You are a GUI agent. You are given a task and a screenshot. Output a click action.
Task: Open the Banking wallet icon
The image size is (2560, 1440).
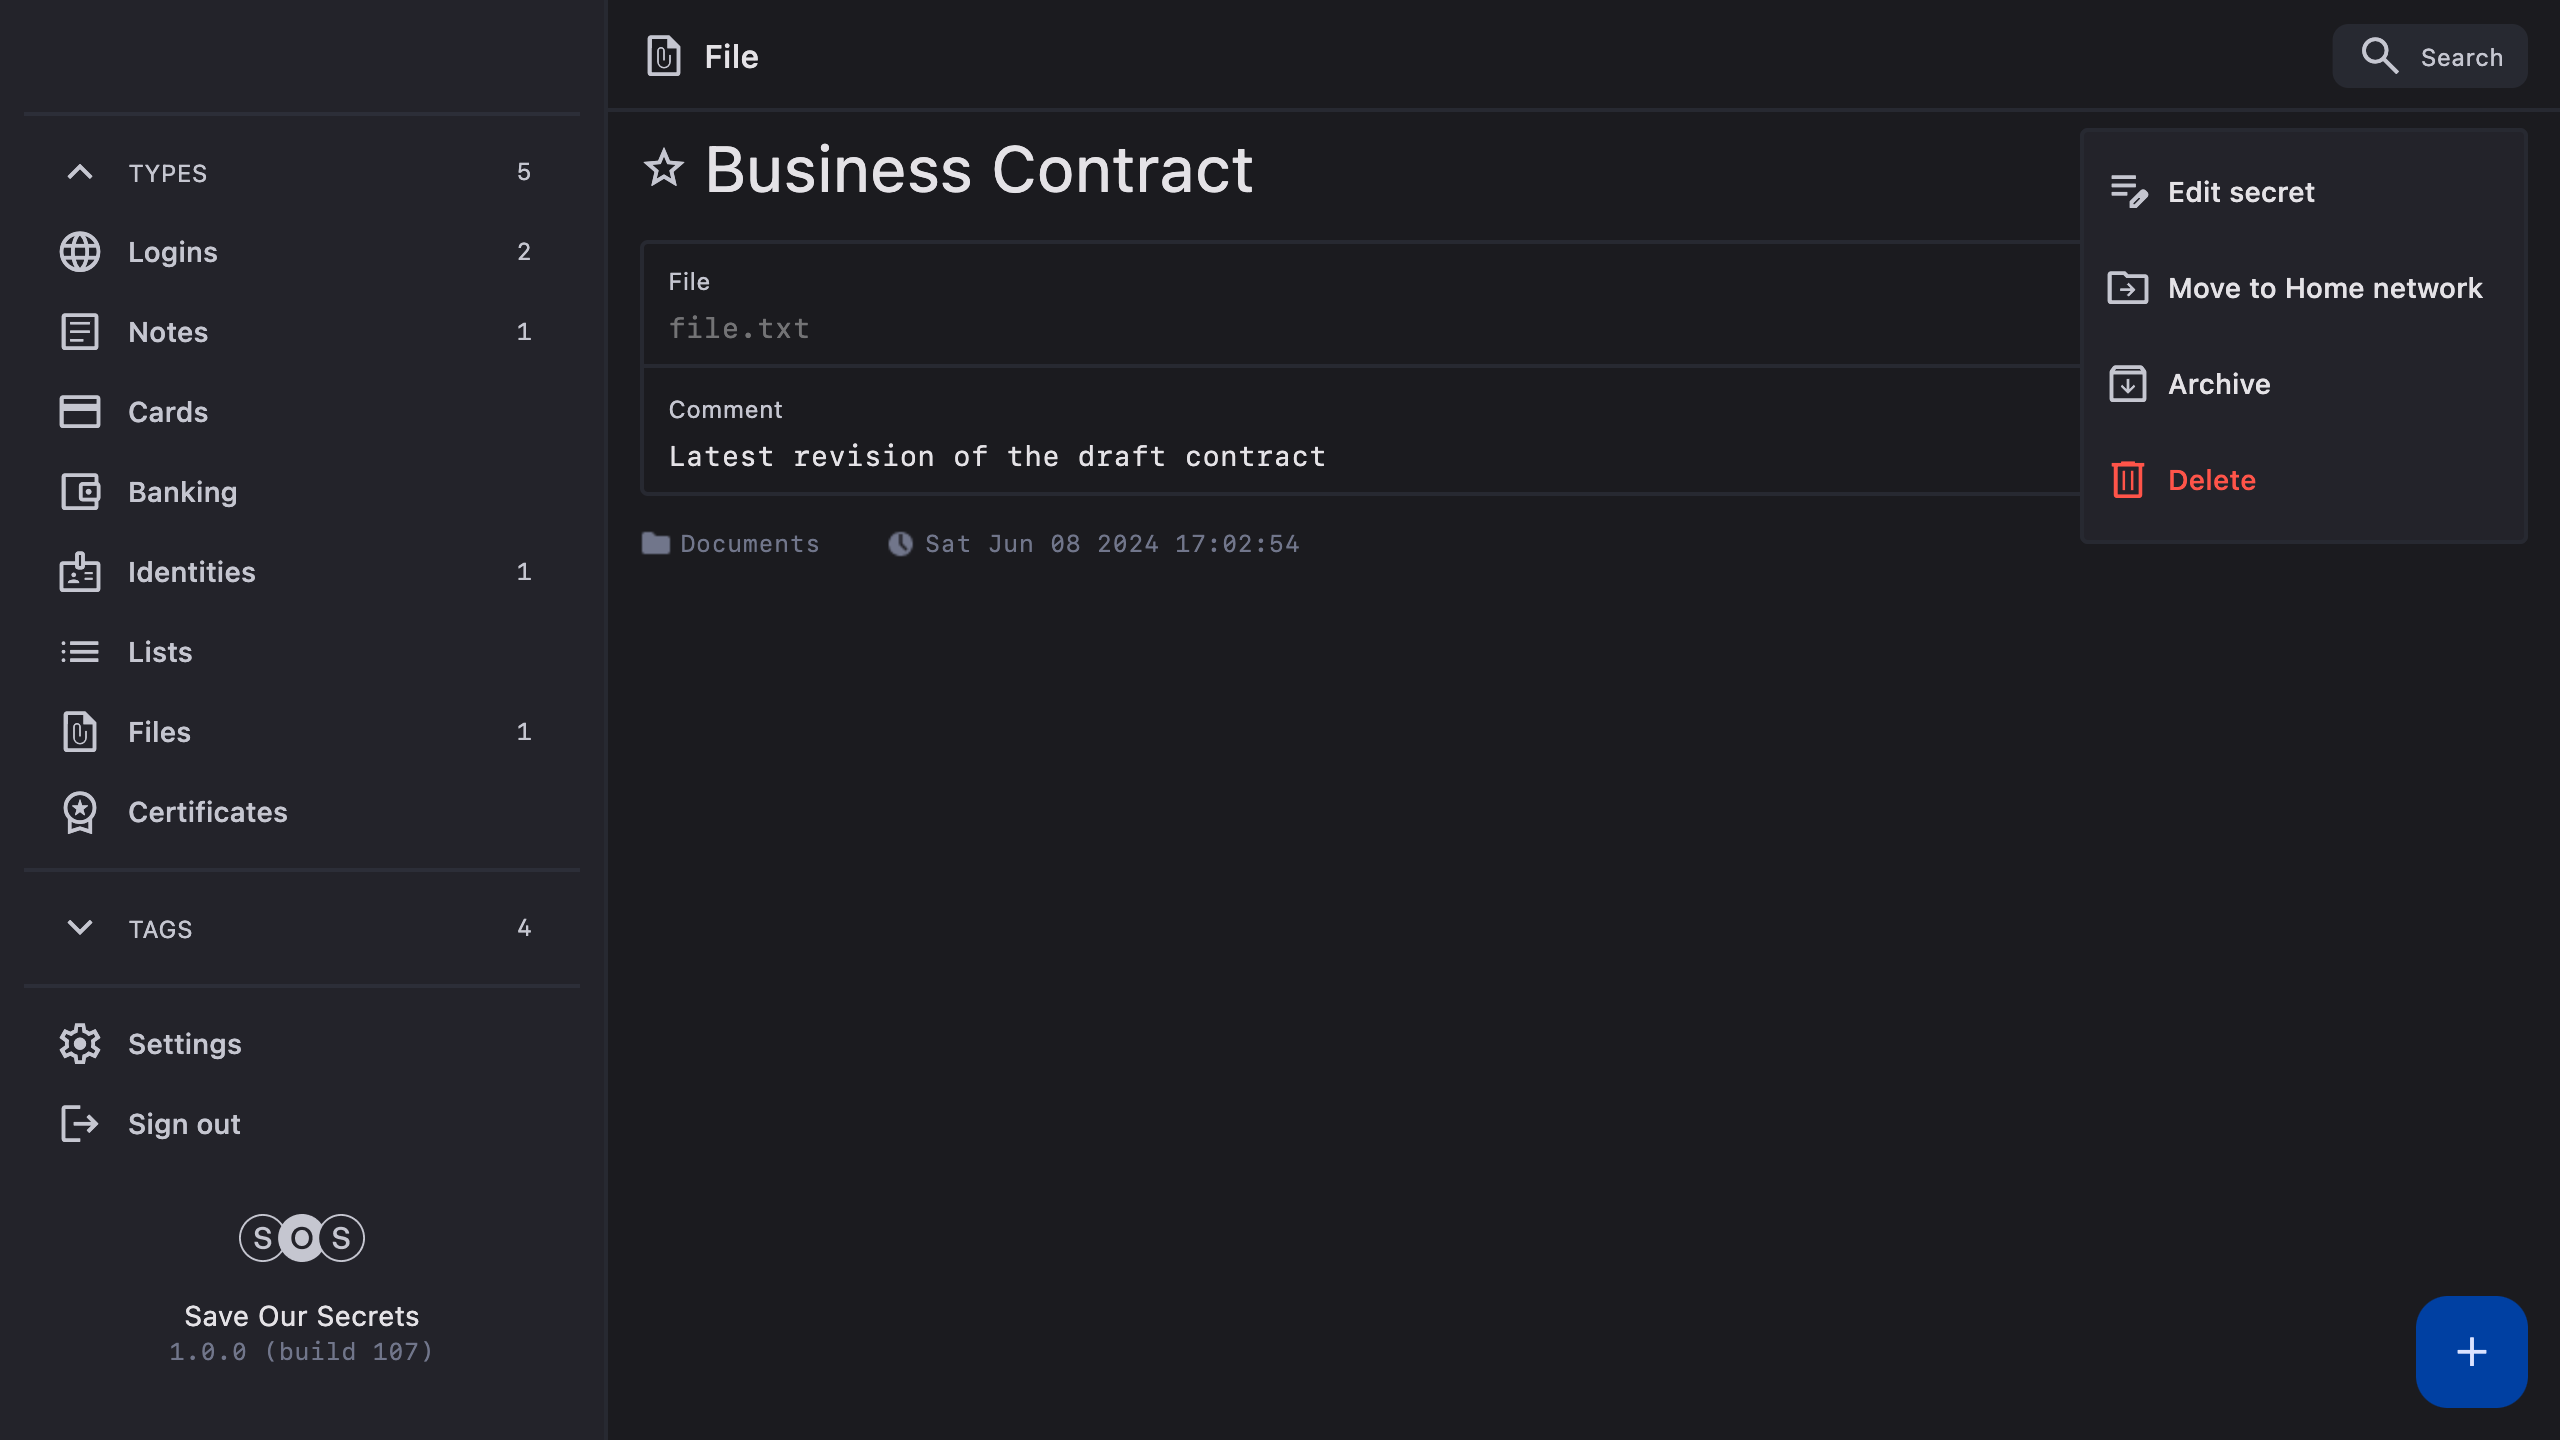click(x=80, y=492)
